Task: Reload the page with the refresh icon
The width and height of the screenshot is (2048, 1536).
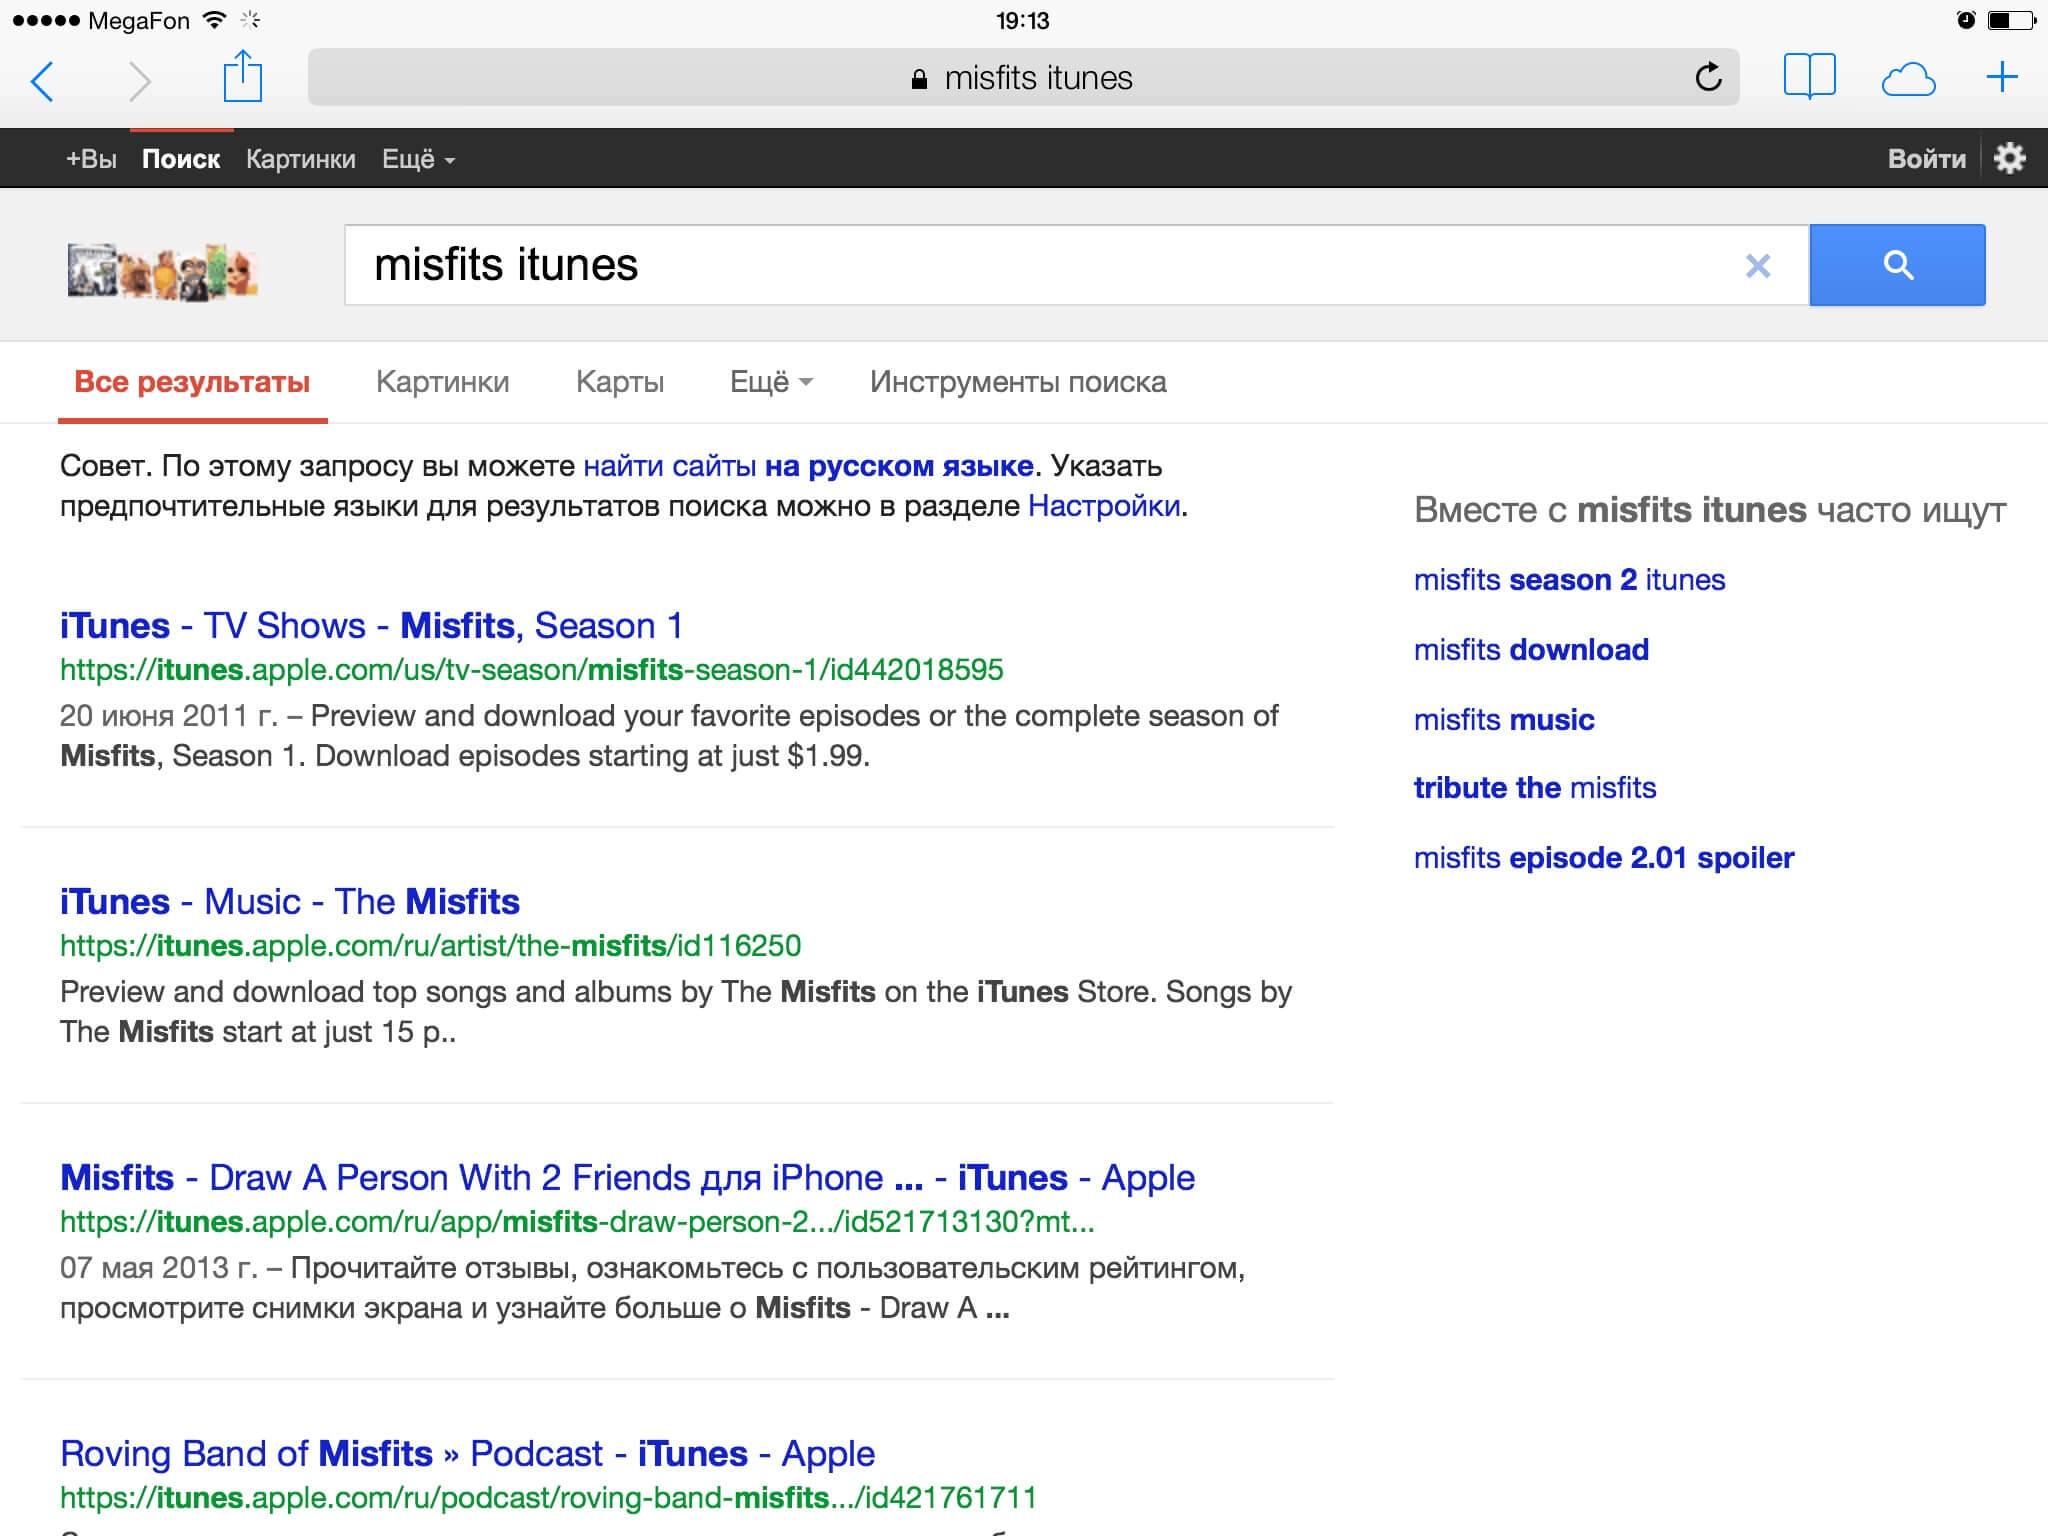Action: pos(1708,77)
